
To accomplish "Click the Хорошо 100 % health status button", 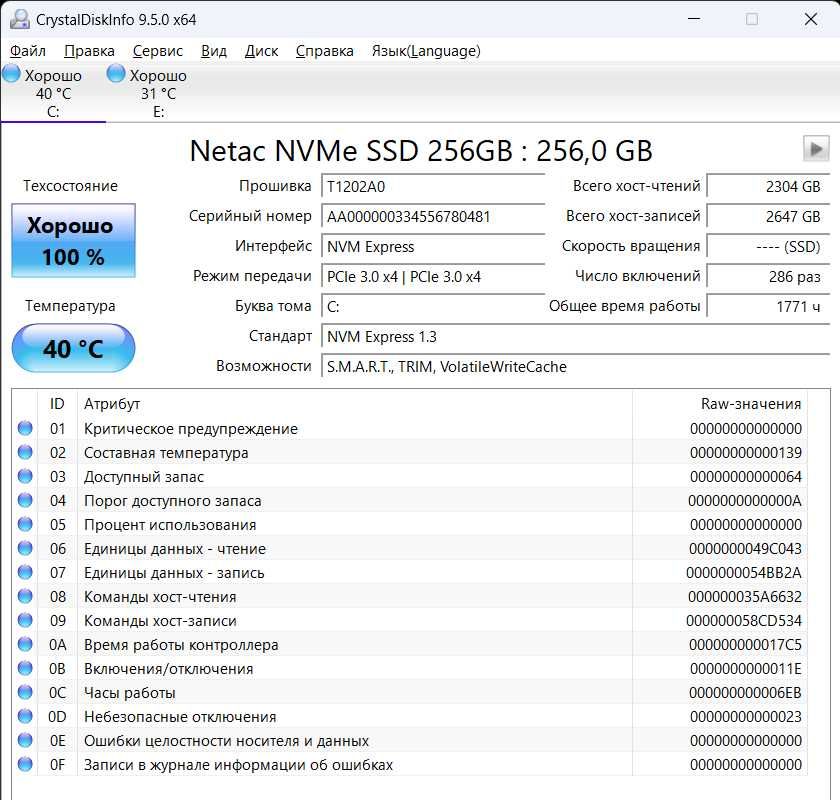I will pos(73,241).
